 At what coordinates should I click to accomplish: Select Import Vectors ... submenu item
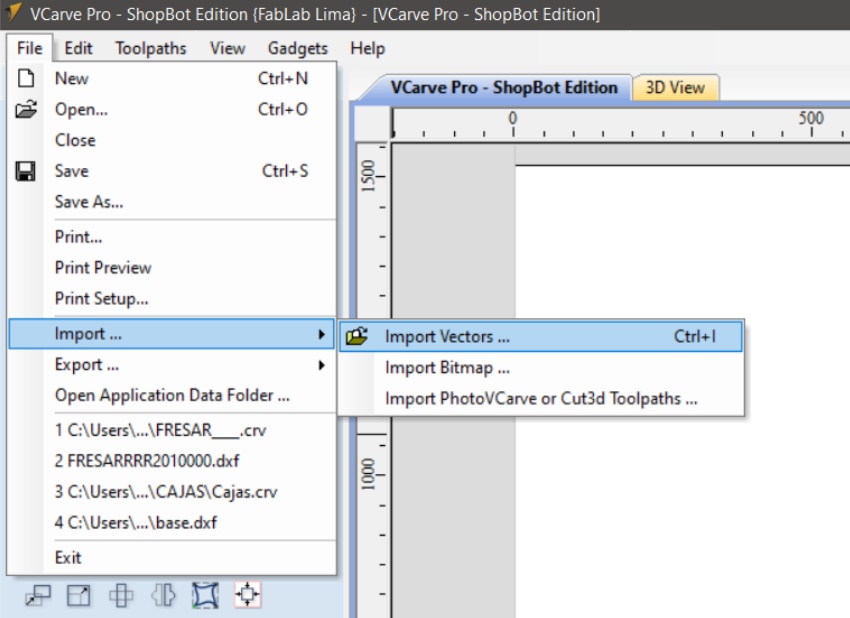tap(540, 337)
